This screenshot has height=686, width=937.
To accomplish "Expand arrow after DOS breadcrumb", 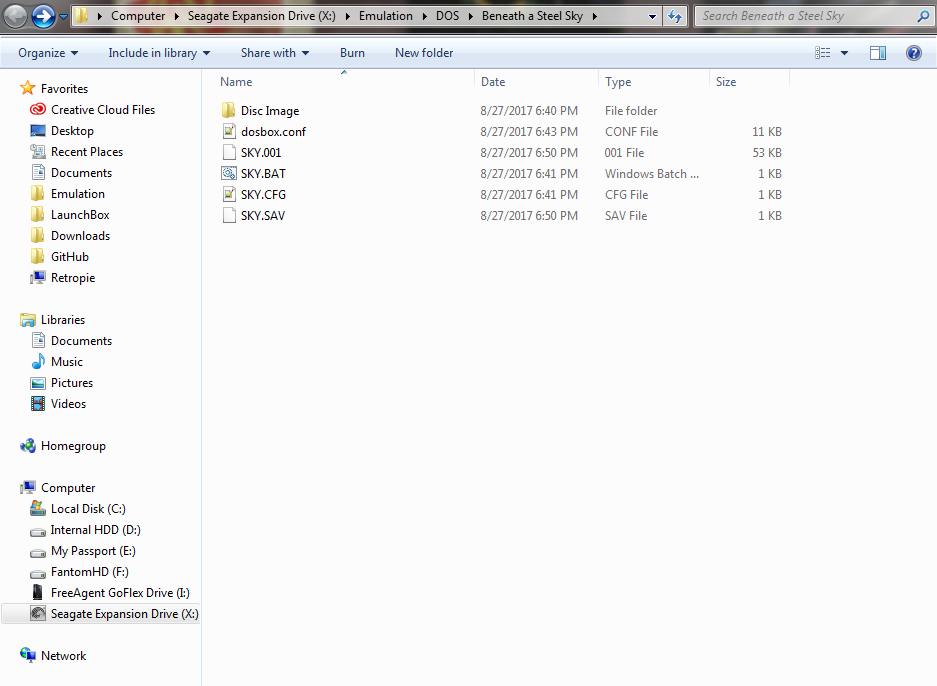I will pos(470,16).
